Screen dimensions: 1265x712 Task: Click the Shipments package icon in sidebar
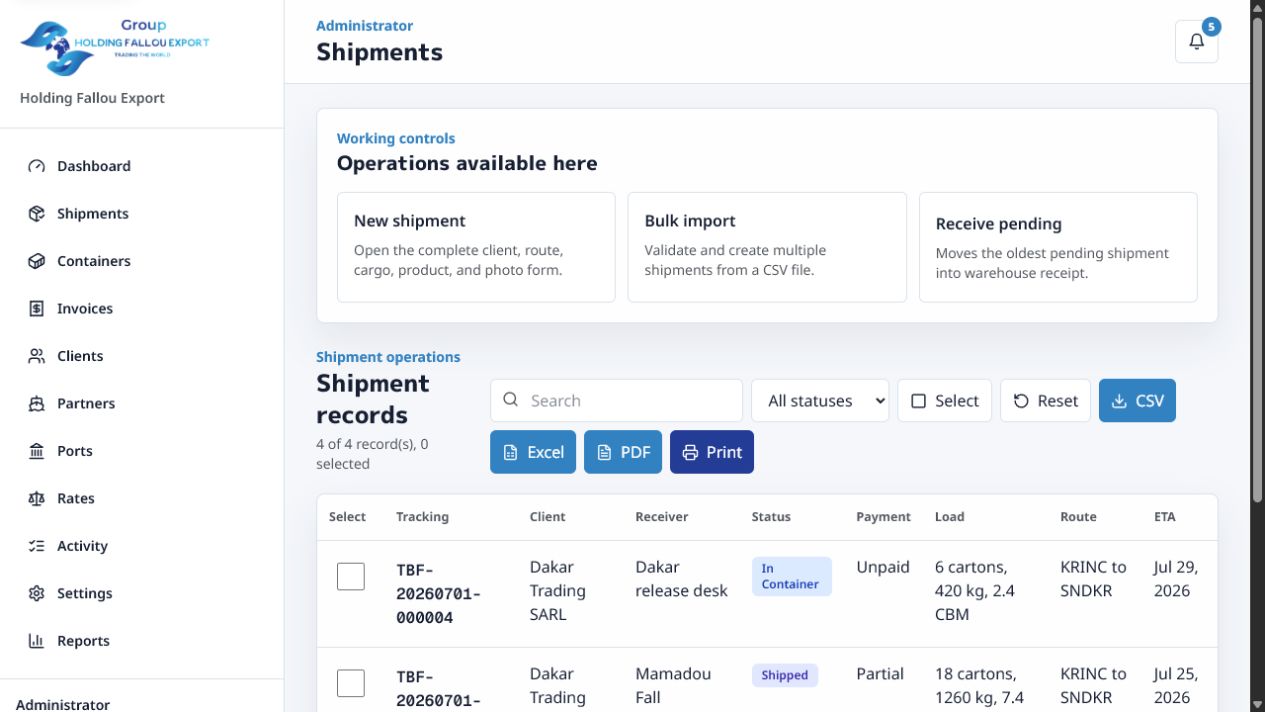point(37,214)
